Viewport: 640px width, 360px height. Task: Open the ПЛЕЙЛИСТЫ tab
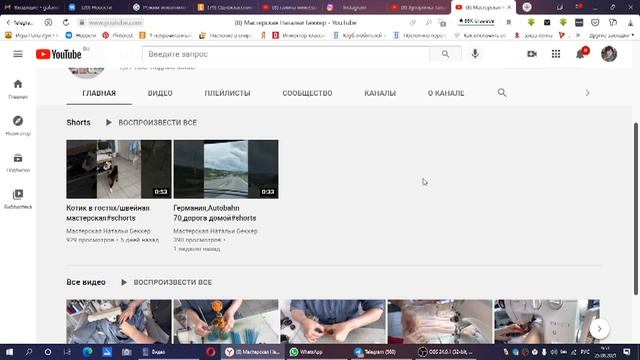click(x=227, y=93)
